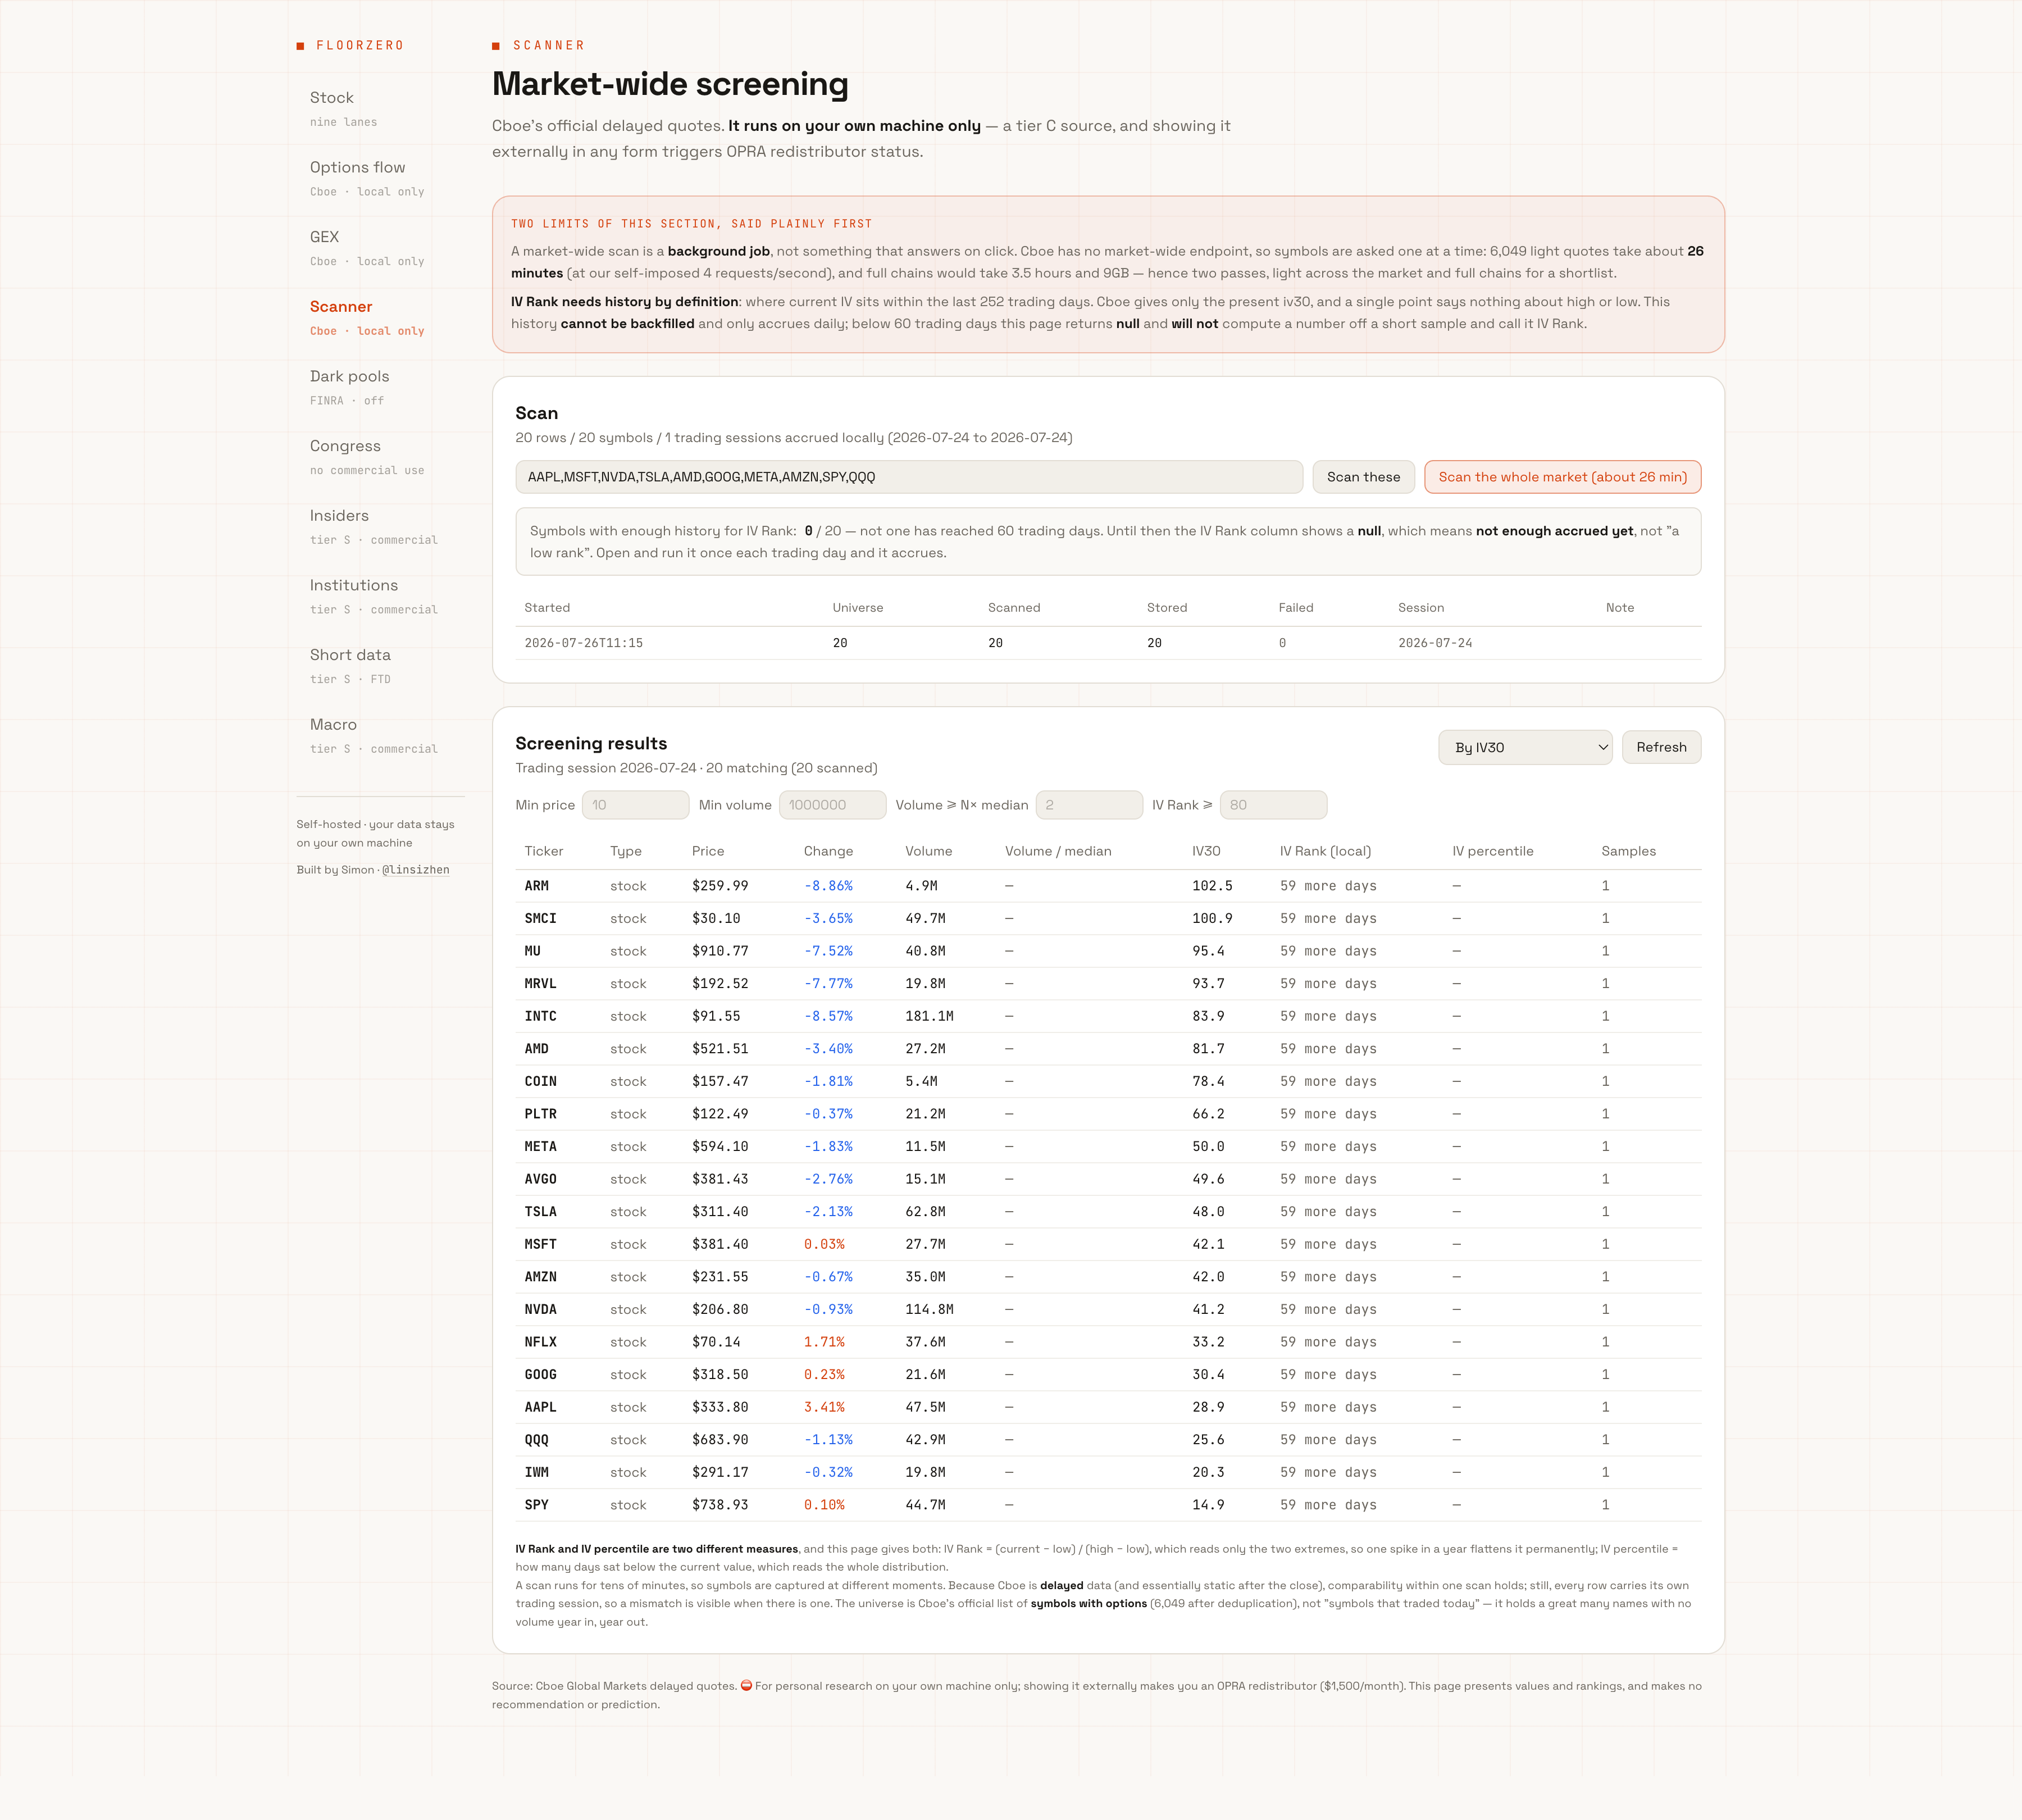The width and height of the screenshot is (2022, 1820).
Task: Select the NVDA ticker
Action: pos(541,1310)
